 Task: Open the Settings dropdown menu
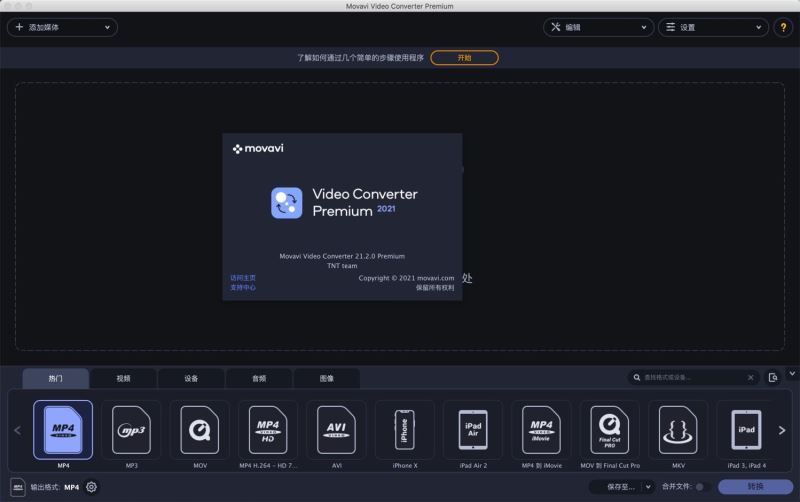pyautogui.click(x=713, y=28)
